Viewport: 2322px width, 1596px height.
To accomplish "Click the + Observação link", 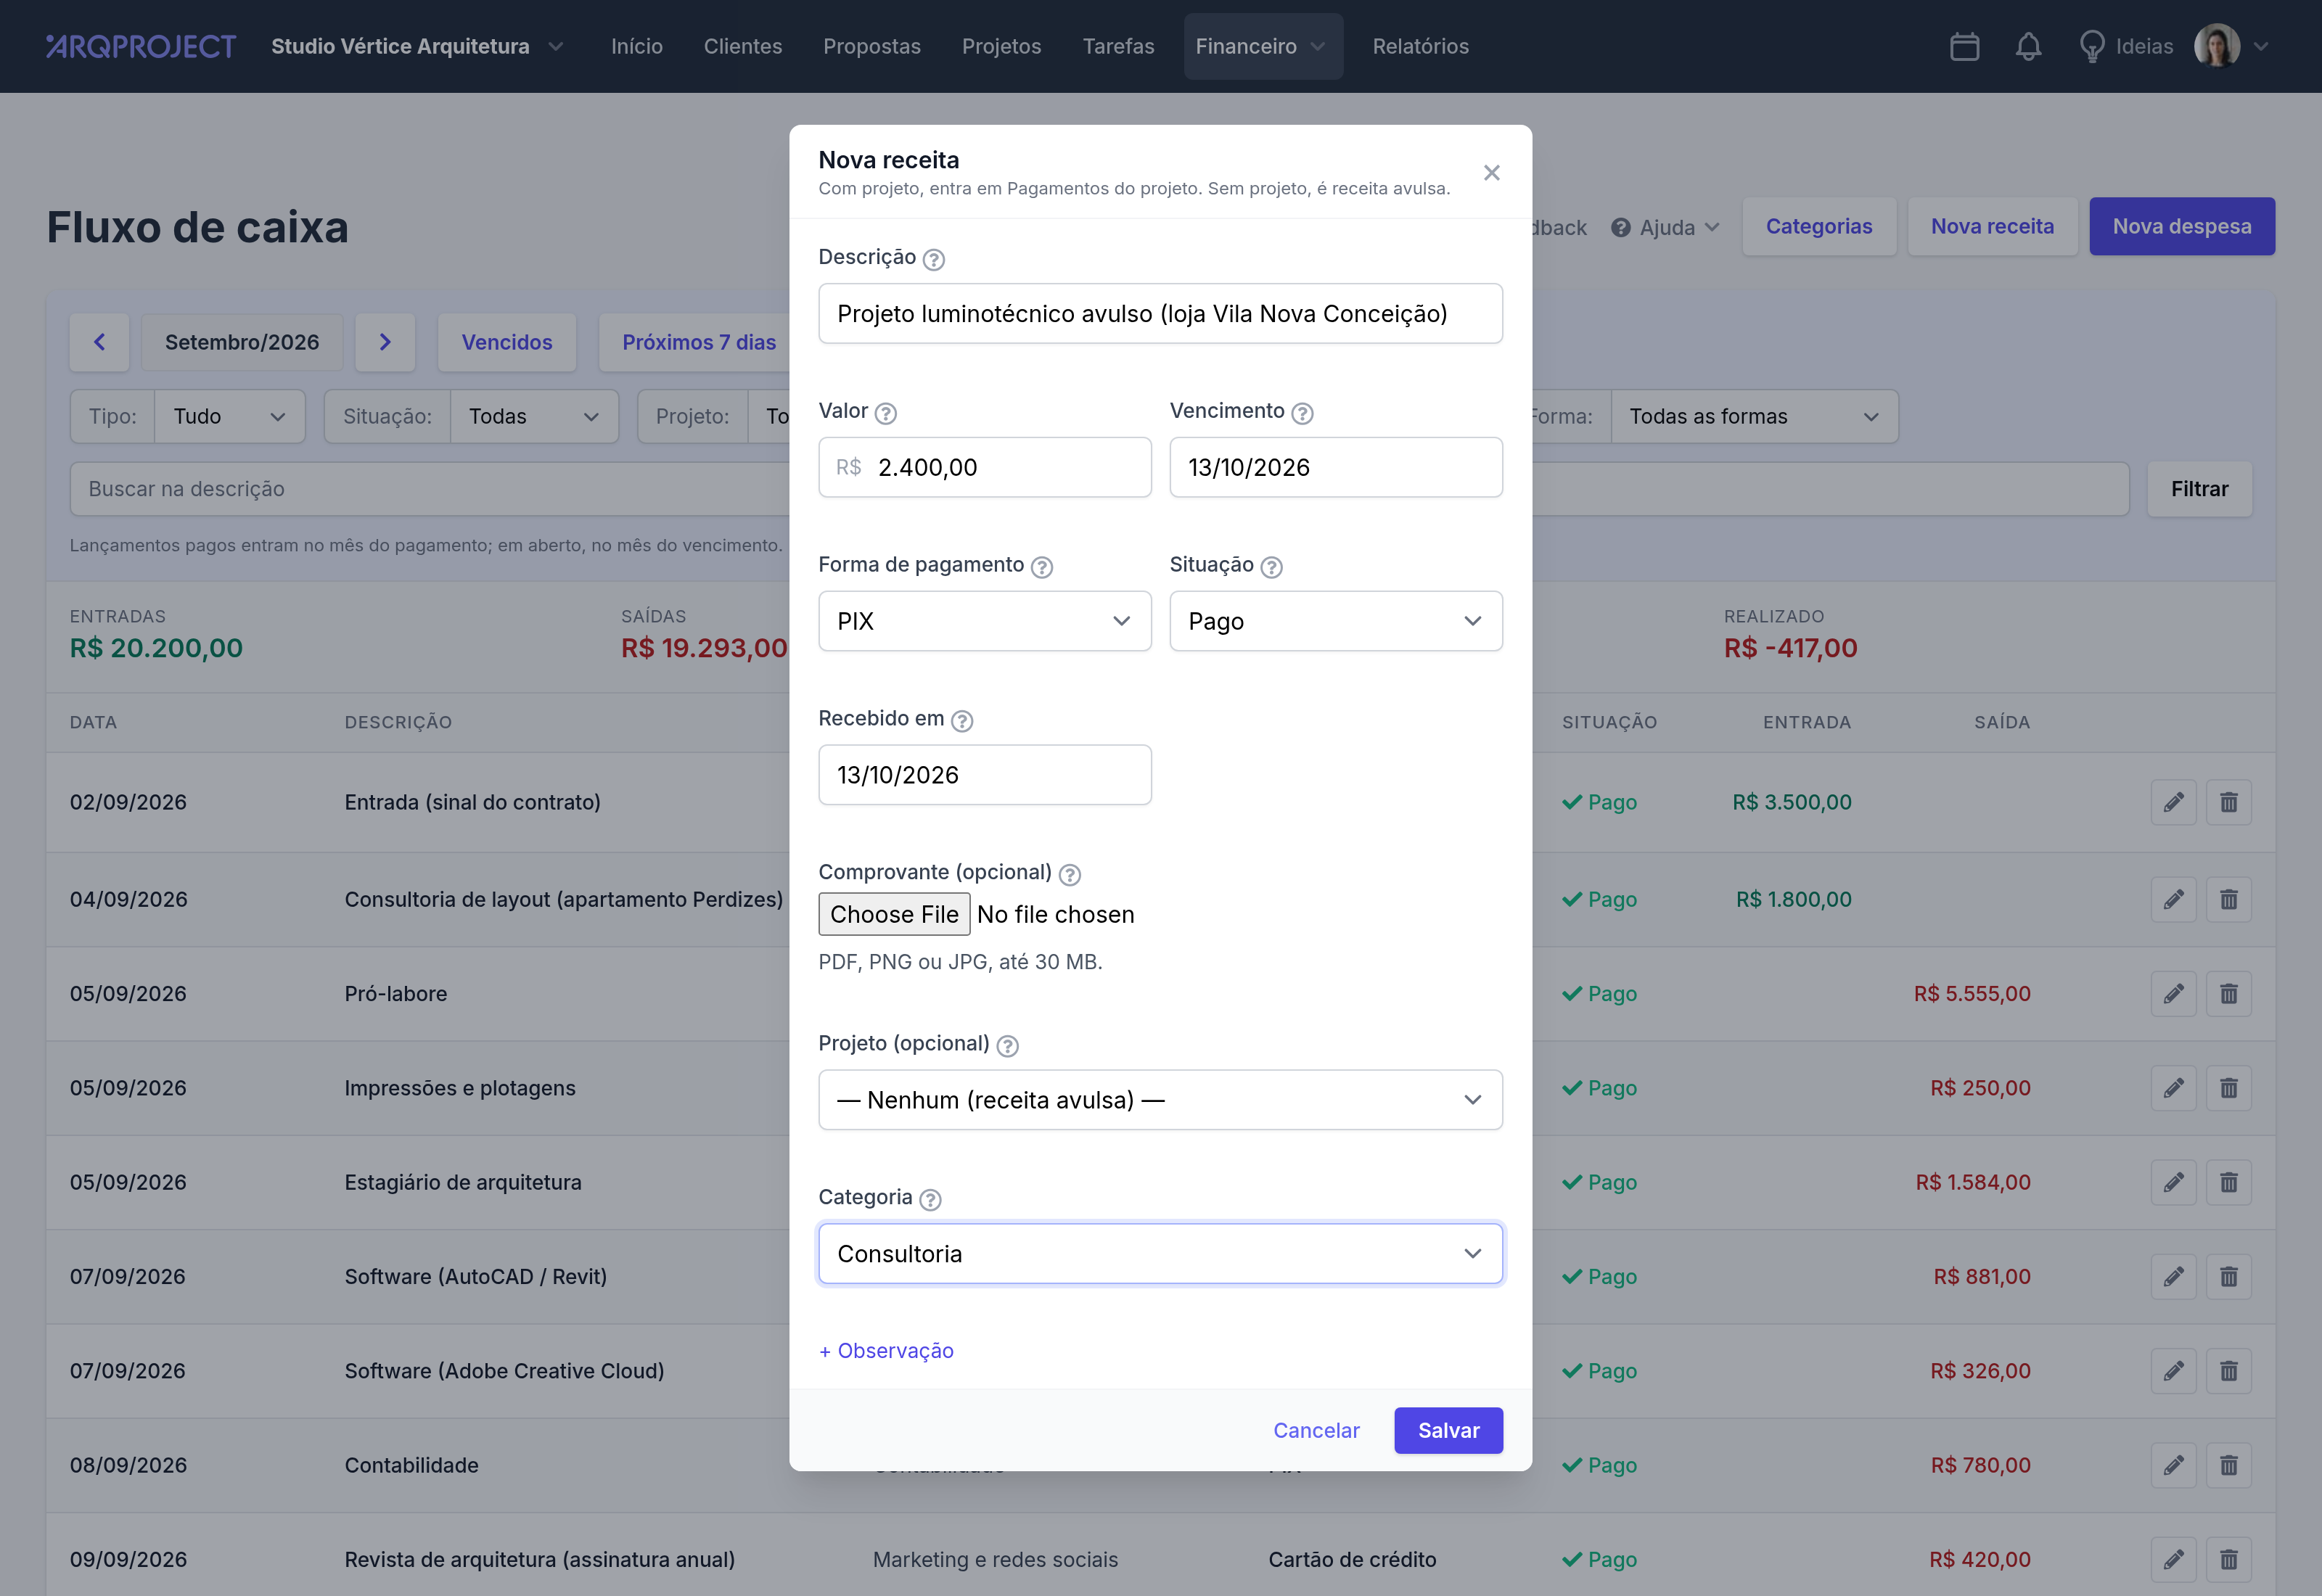I will pos(886,1350).
